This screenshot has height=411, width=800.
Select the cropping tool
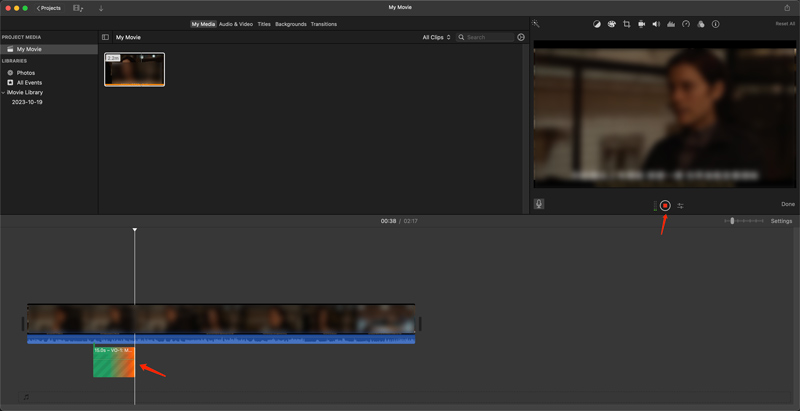626,24
